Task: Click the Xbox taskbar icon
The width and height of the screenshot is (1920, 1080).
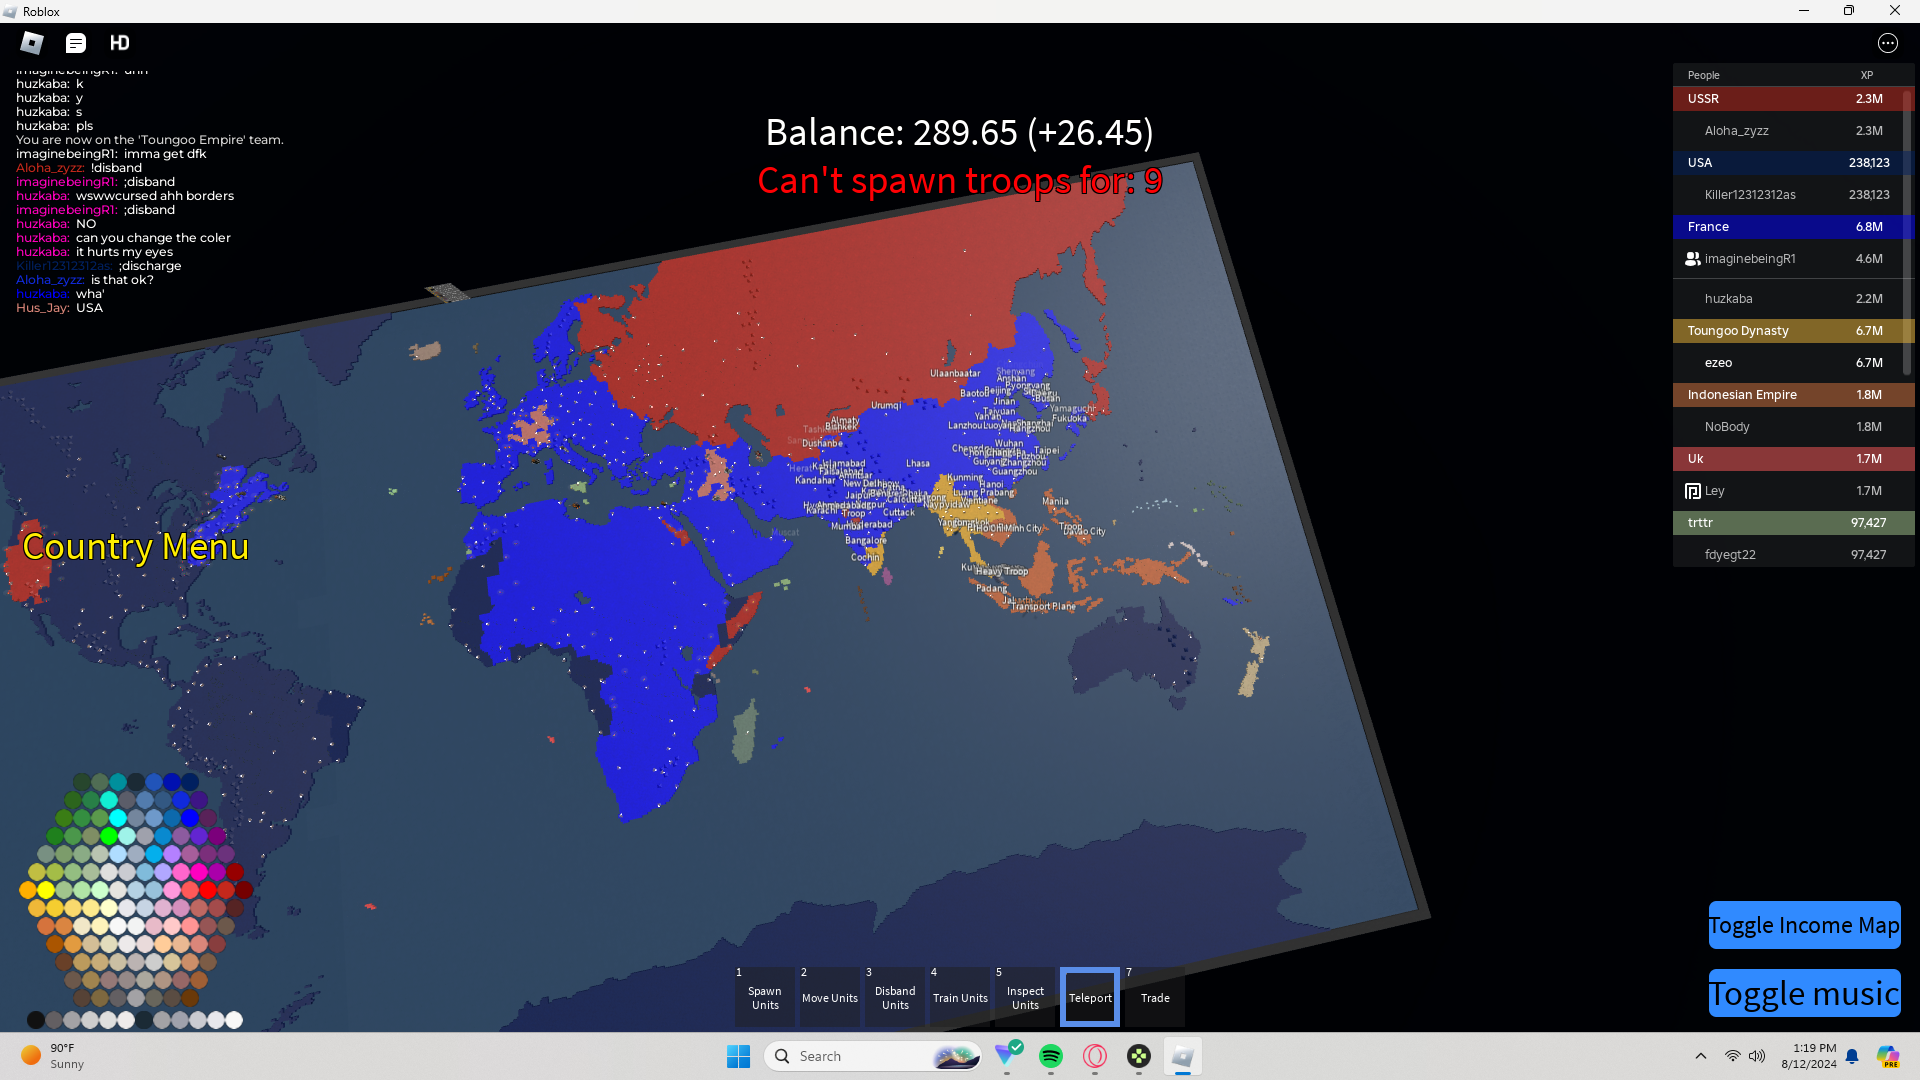Action: 1139,1056
